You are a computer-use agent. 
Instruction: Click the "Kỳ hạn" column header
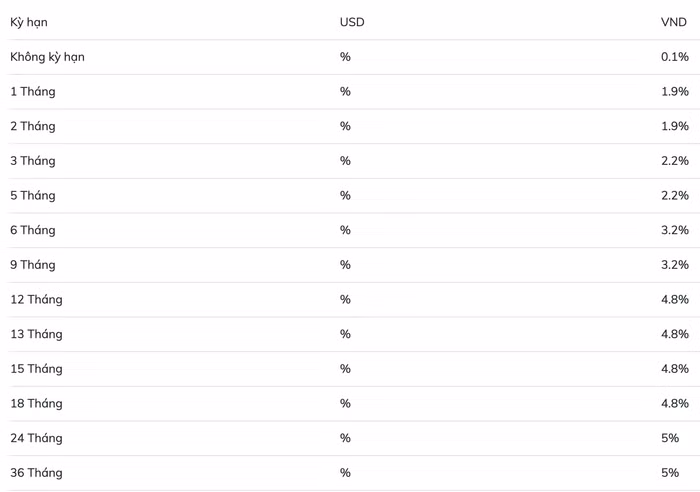(x=29, y=23)
